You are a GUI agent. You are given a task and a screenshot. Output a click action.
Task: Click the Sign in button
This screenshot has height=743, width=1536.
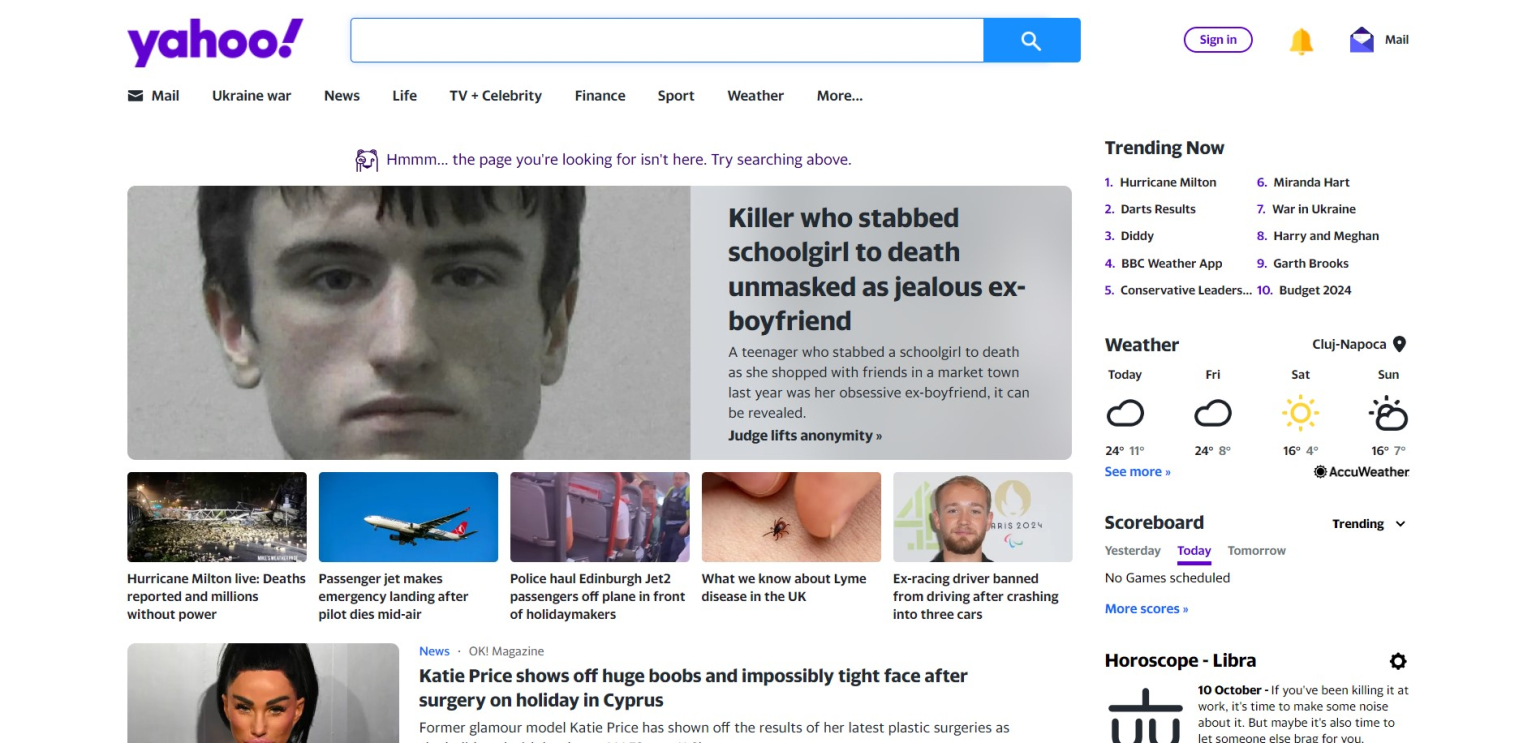tap(1218, 40)
